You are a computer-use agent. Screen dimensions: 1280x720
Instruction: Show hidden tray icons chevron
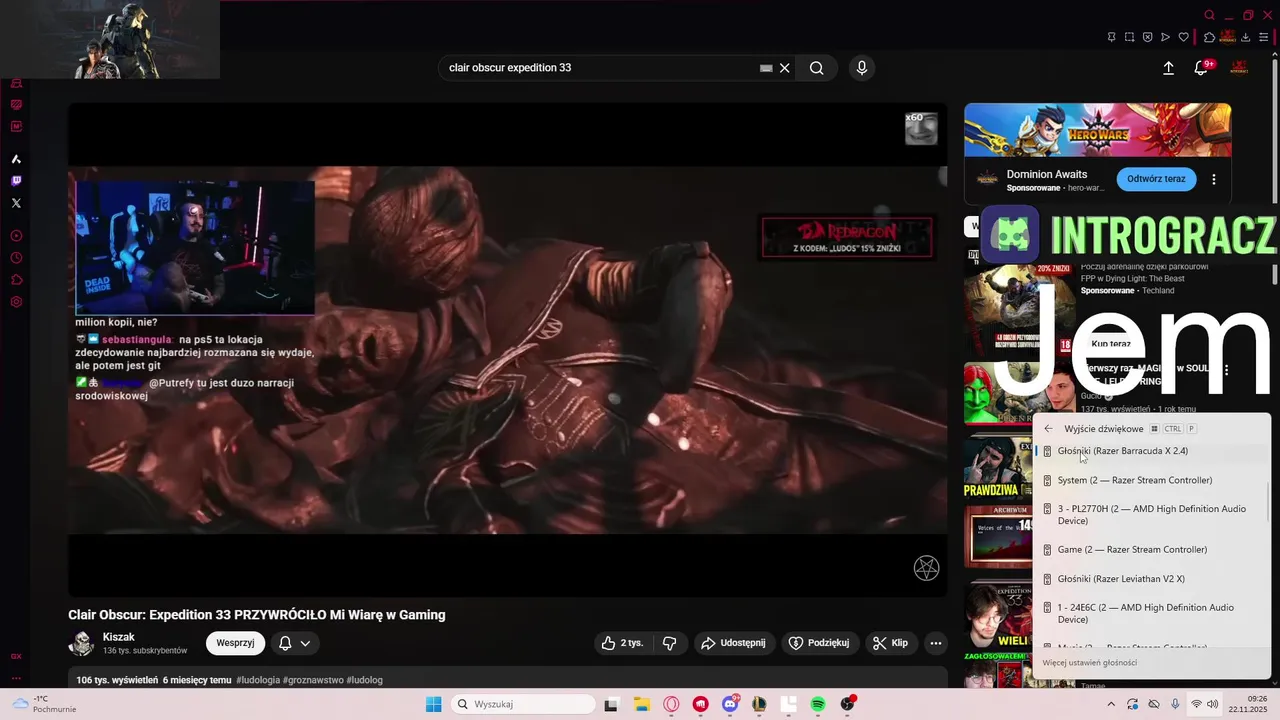click(1111, 704)
